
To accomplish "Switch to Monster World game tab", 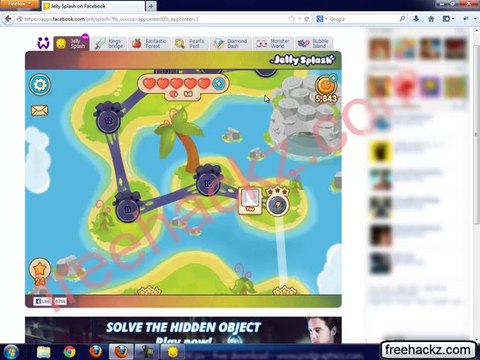I will (273, 43).
